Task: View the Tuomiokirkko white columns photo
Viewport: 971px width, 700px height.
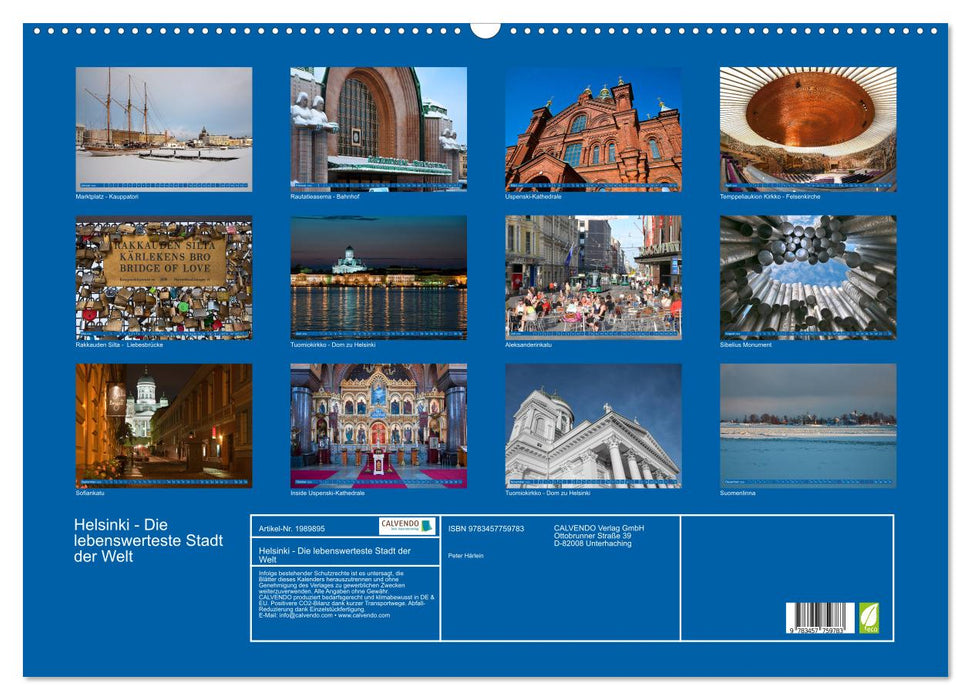Action: click(593, 425)
